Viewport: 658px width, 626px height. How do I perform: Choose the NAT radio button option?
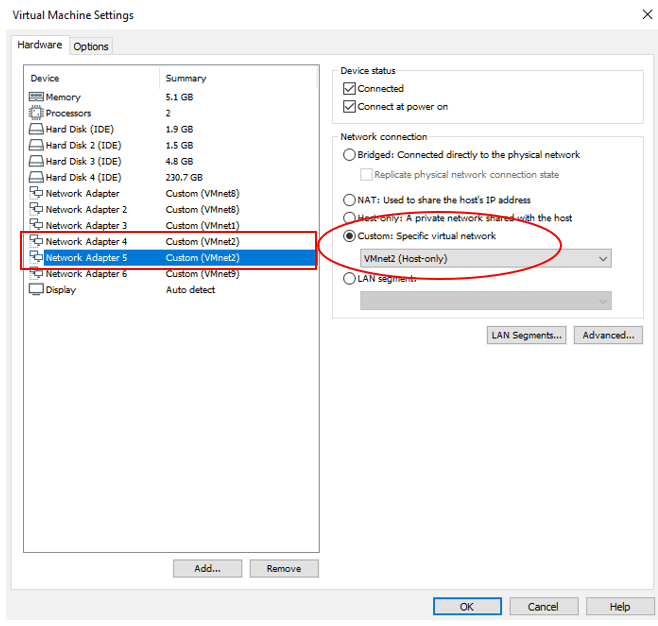point(349,200)
